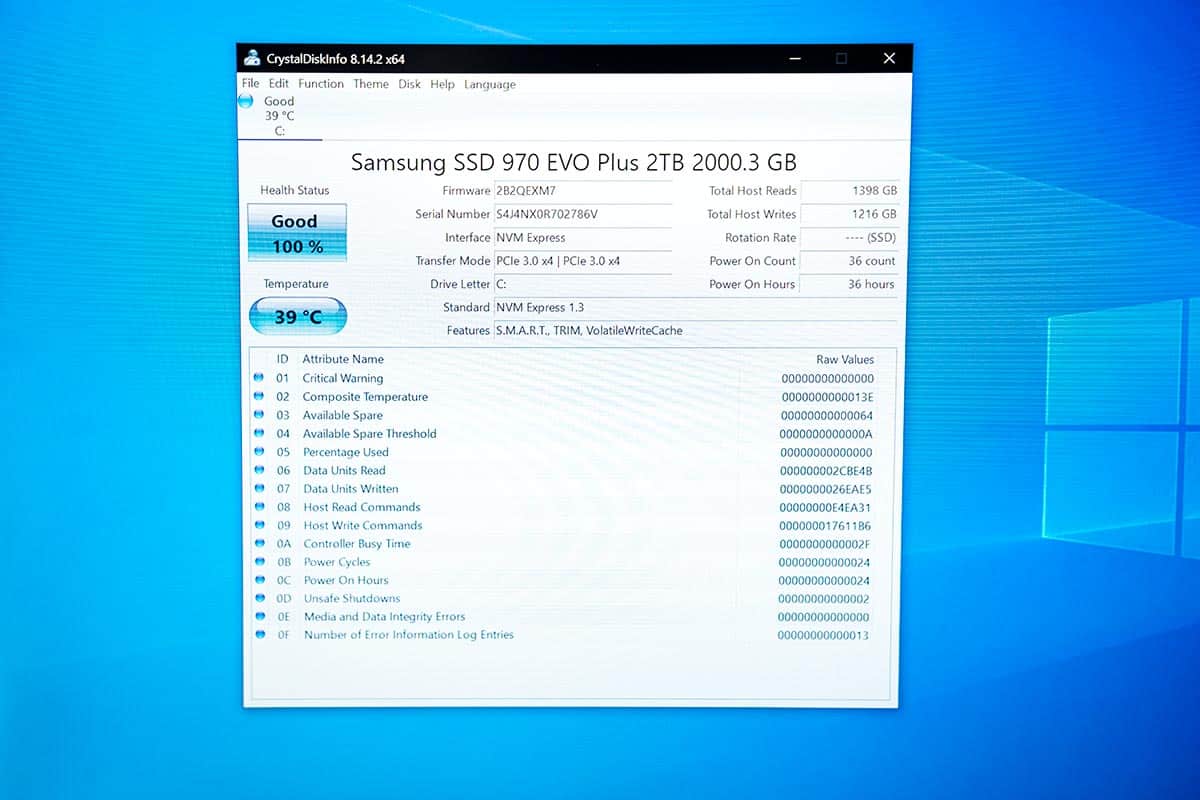Open the Function menu
The width and height of the screenshot is (1200, 800).
click(321, 84)
